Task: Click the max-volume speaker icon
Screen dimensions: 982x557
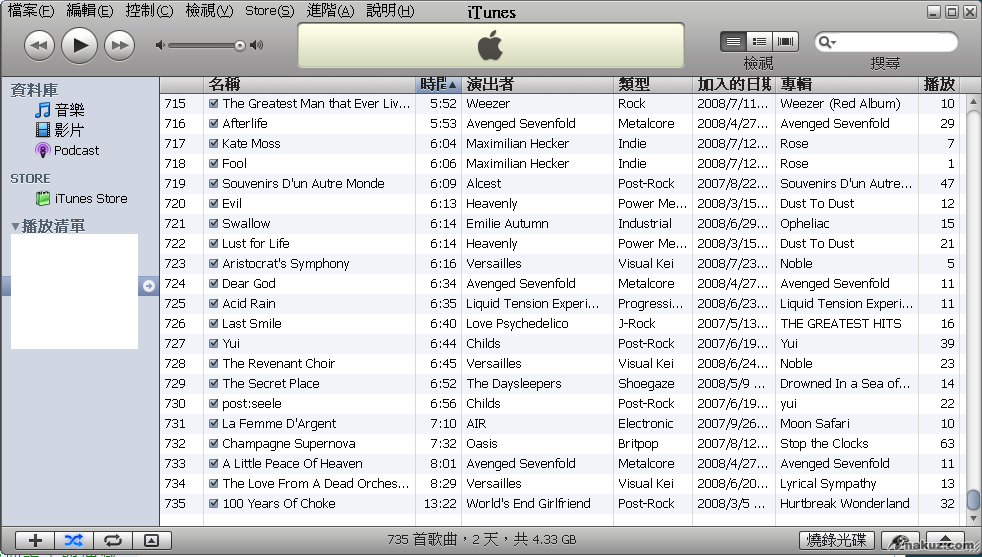Action: (x=256, y=45)
